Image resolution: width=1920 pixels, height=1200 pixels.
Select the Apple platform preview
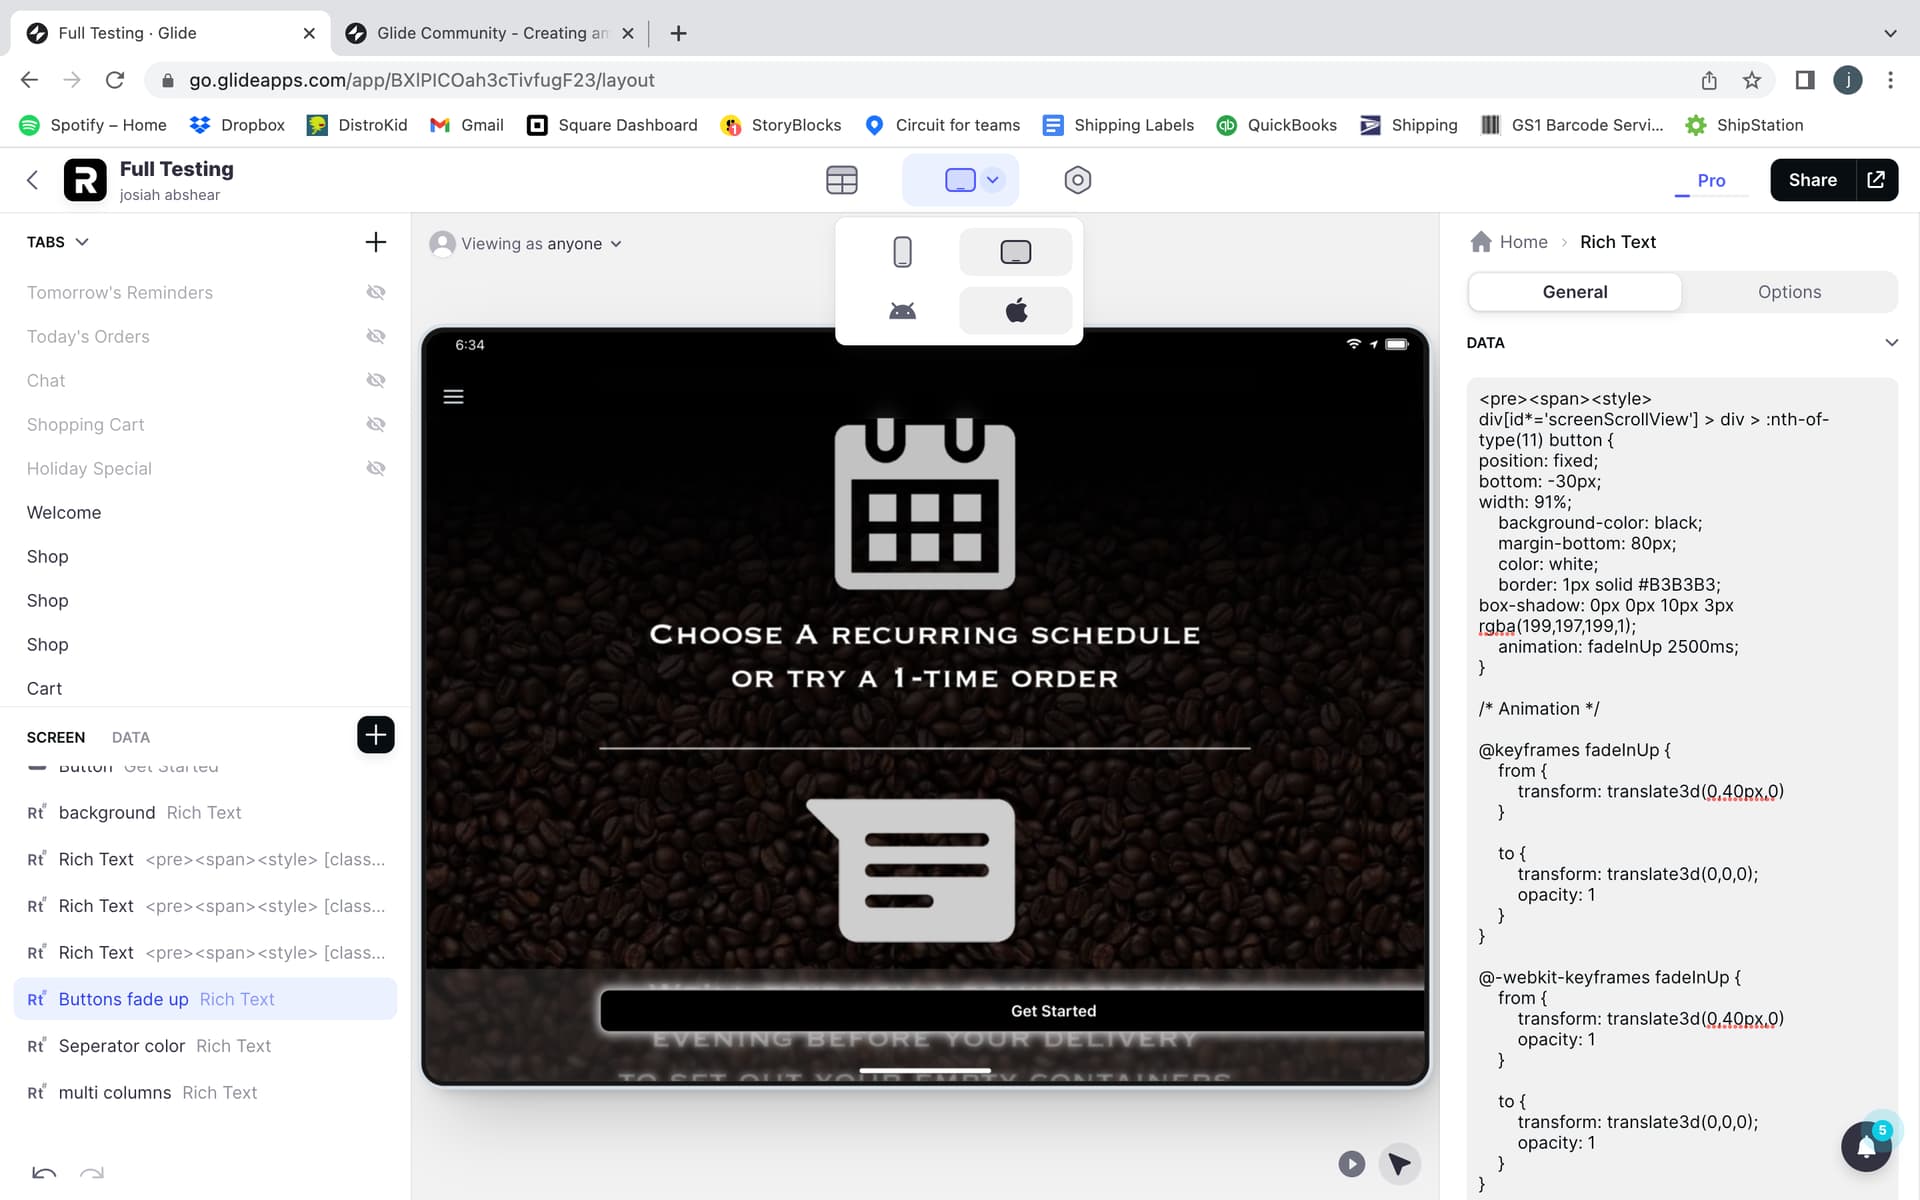click(1015, 311)
